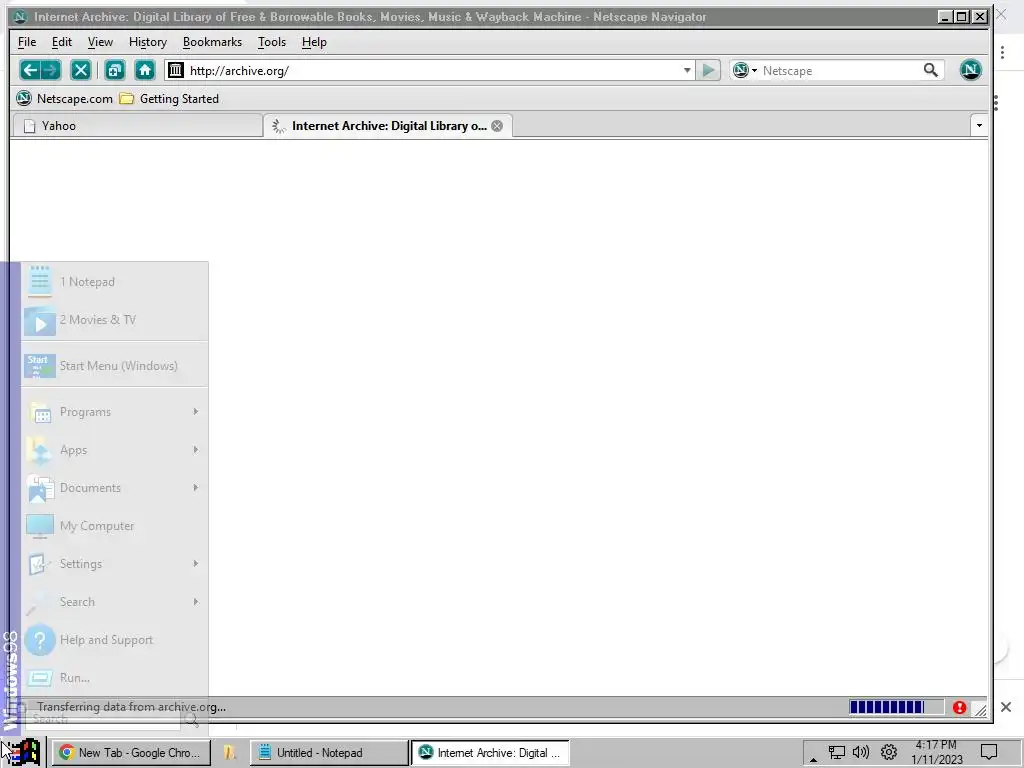The image size is (1024, 768).
Task: Click the status text Transferring data from archive.org
Action: (131, 707)
